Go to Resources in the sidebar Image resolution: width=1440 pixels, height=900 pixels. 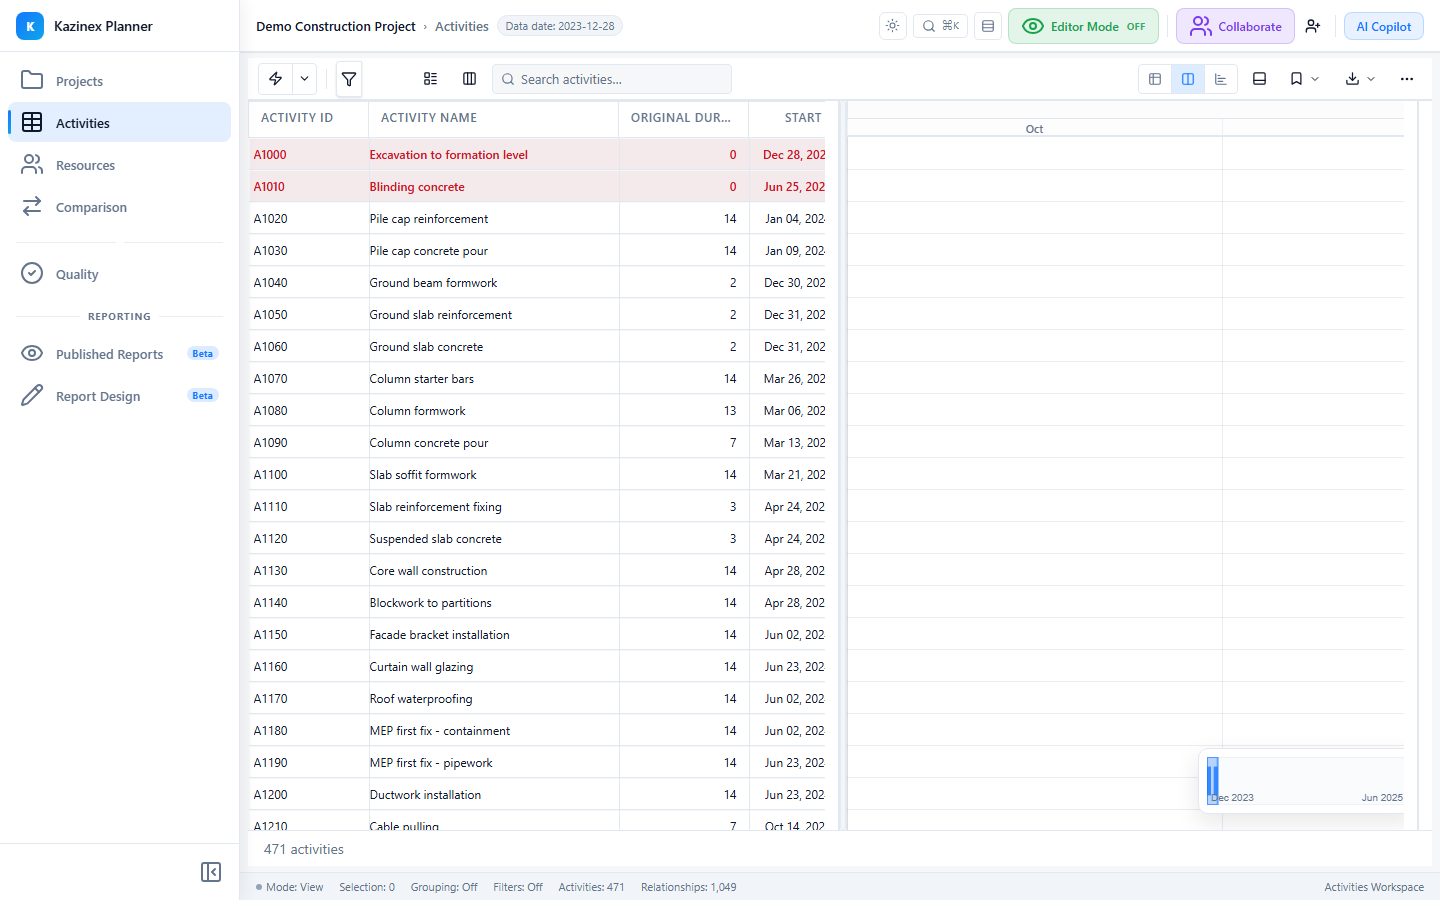[x=120, y=165]
